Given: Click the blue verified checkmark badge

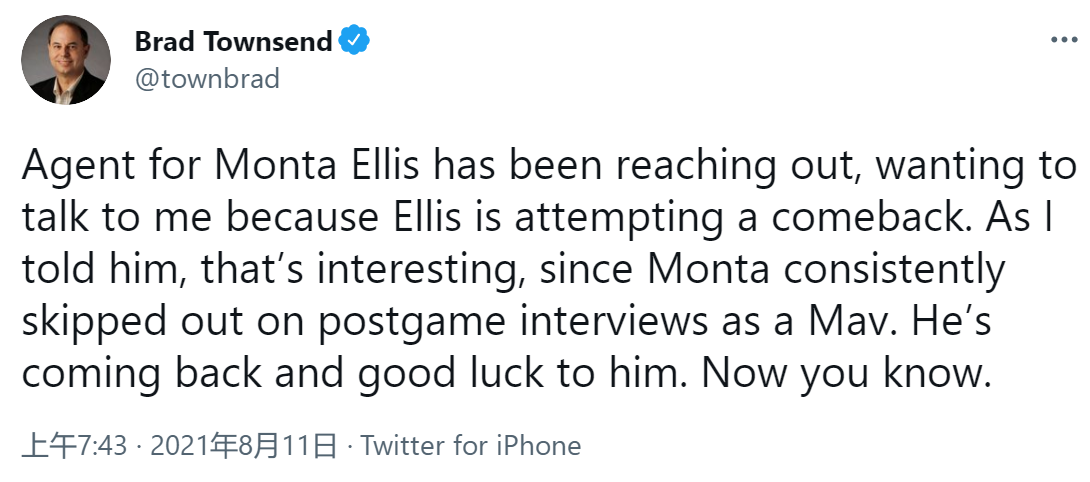Looking at the screenshot, I should click(x=354, y=40).
